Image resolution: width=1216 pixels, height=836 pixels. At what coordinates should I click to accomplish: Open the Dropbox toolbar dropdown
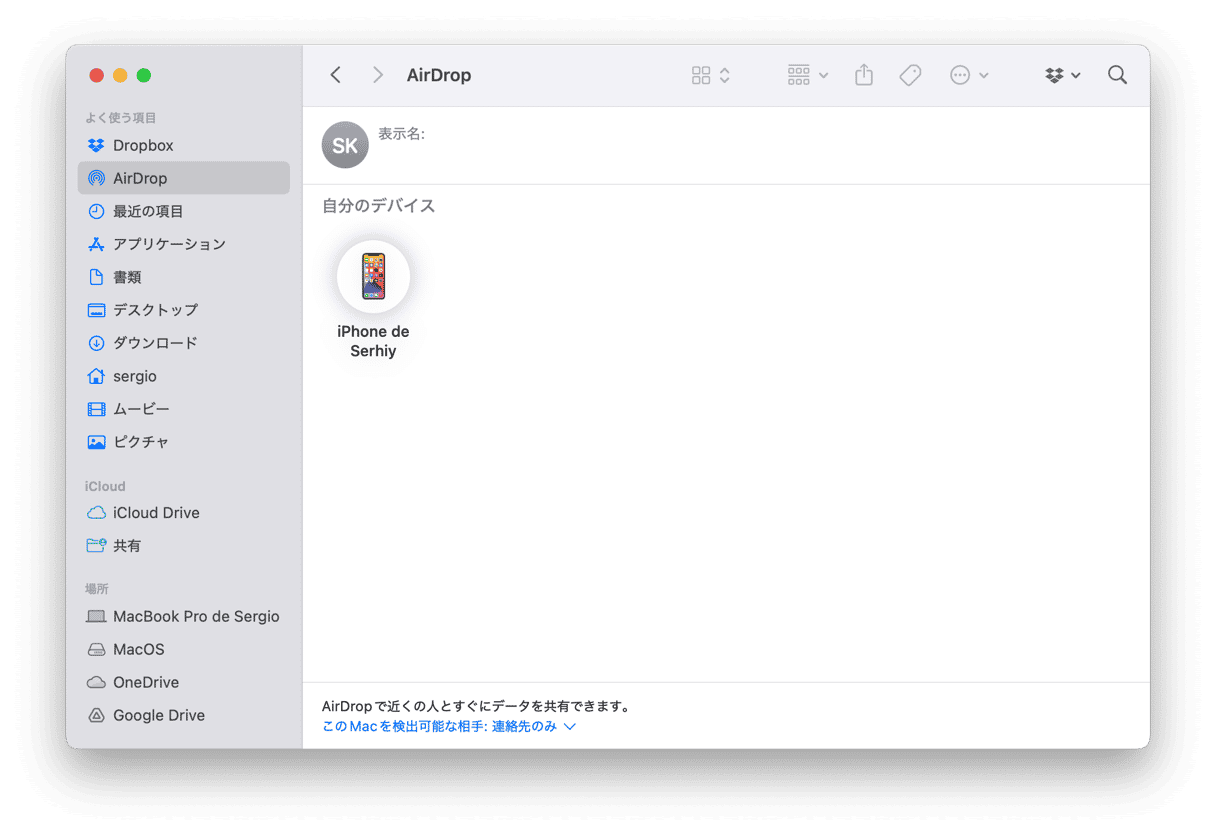tap(1063, 75)
